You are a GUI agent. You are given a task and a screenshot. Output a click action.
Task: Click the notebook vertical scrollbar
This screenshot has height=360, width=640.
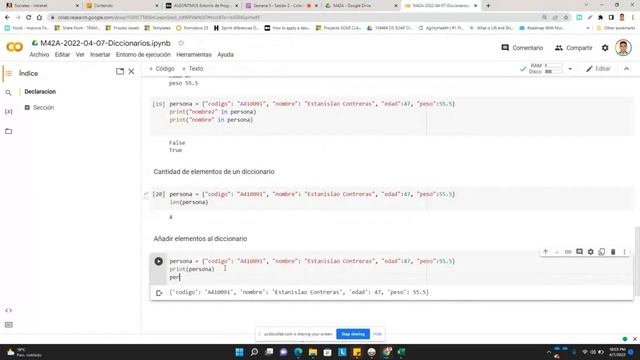(637, 261)
